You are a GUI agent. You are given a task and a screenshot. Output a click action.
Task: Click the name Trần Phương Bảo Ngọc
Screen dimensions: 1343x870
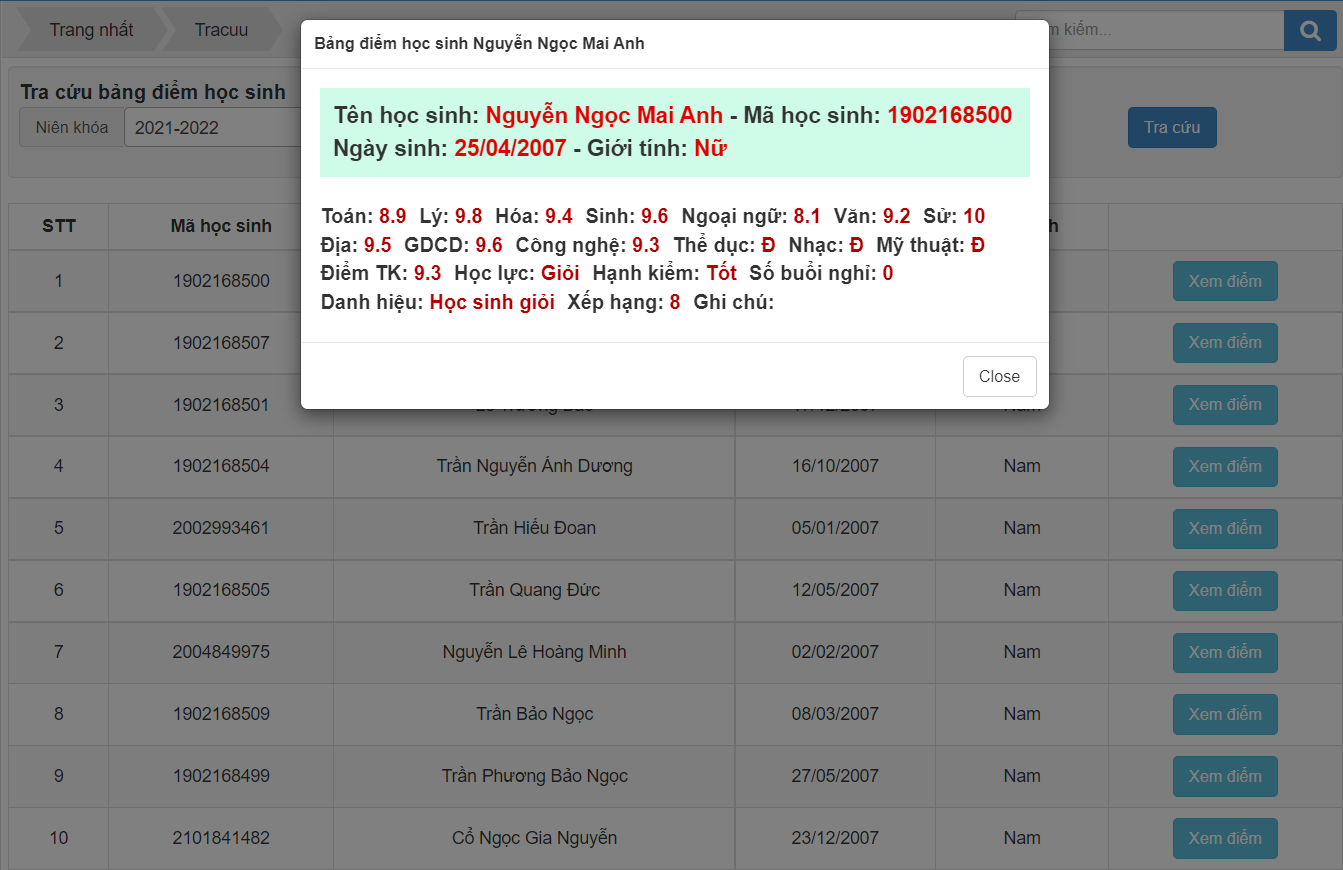(x=534, y=776)
